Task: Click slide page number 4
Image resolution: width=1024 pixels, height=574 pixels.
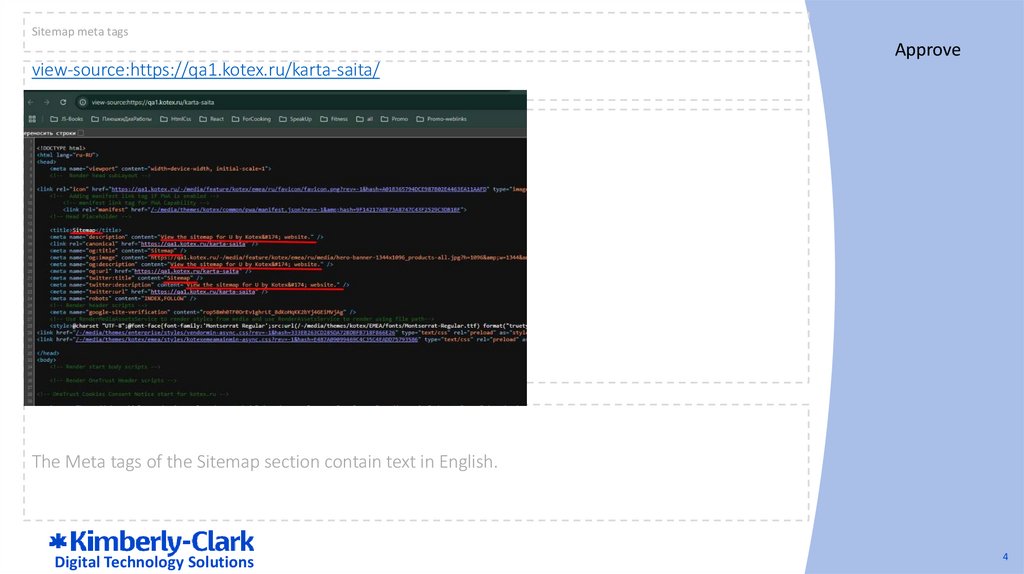Action: [x=1005, y=556]
